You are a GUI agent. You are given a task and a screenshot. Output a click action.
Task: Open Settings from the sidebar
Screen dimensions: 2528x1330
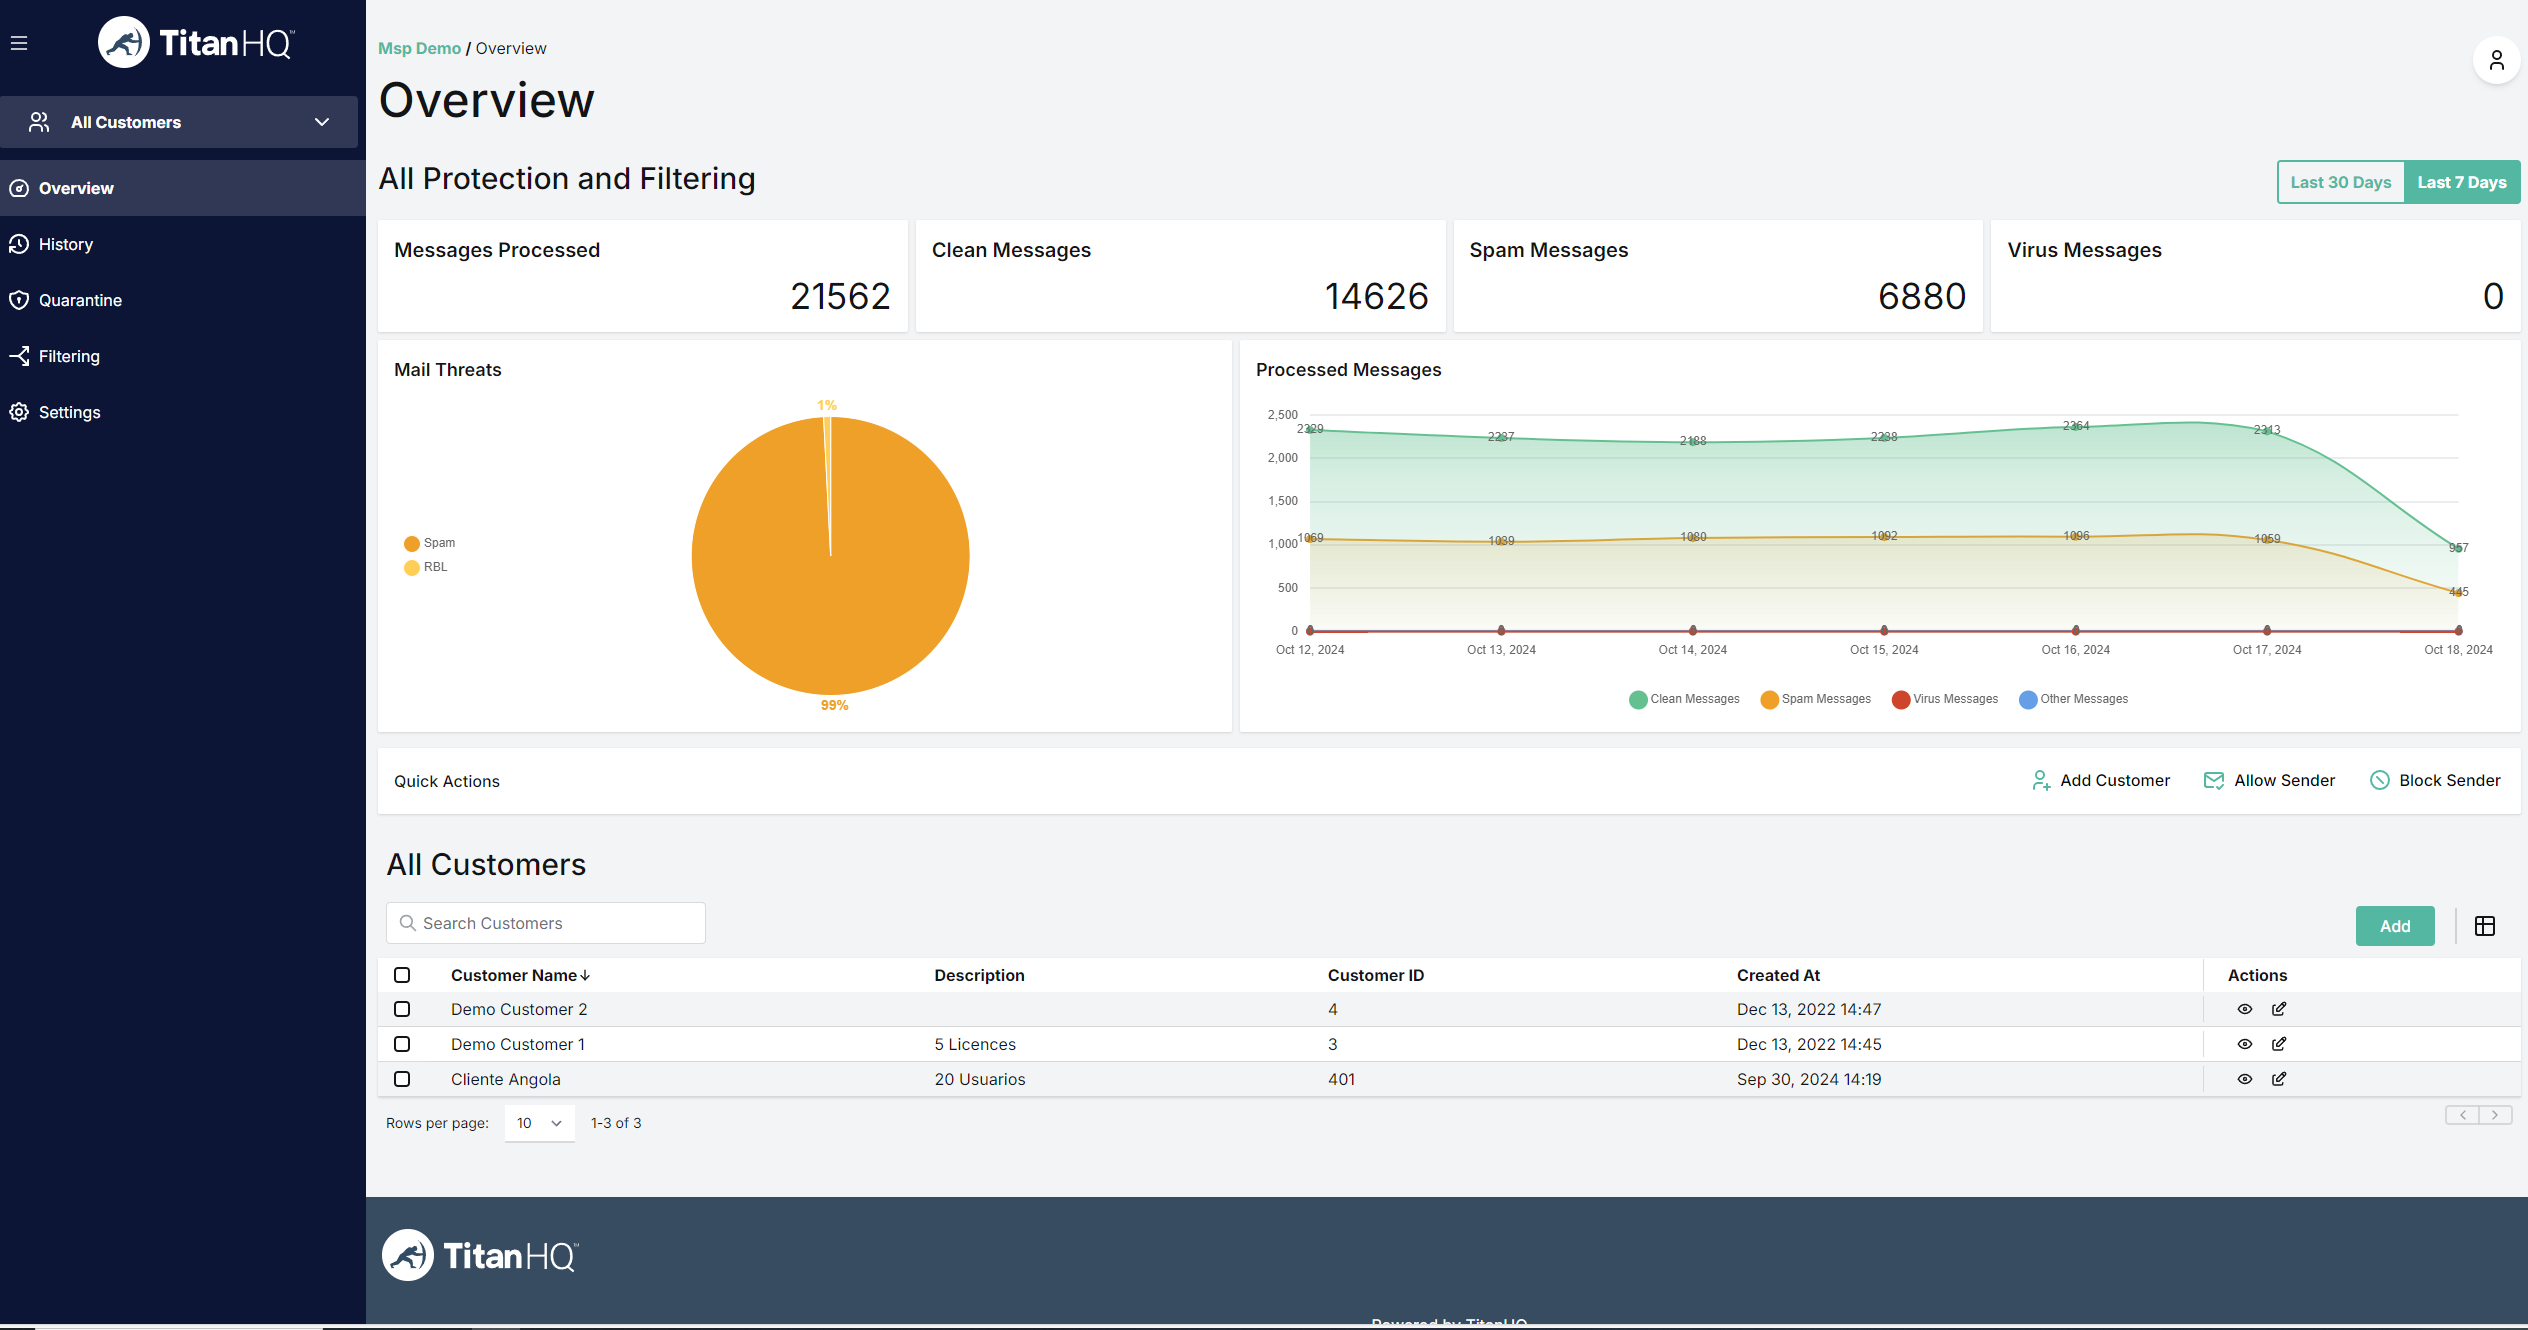pyautogui.click(x=69, y=412)
